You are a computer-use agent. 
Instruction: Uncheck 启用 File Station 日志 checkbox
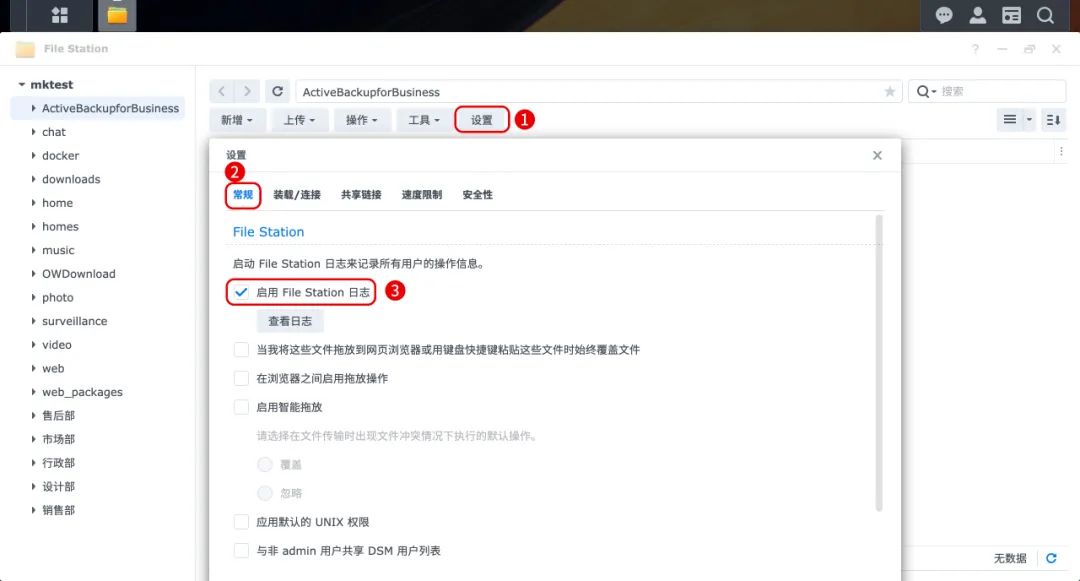[241, 293]
